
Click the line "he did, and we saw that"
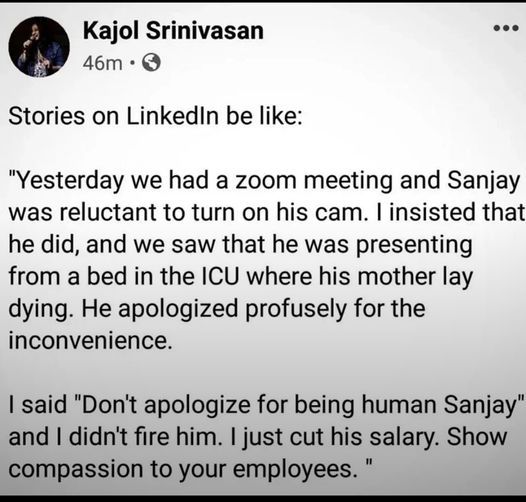(x=240, y=245)
